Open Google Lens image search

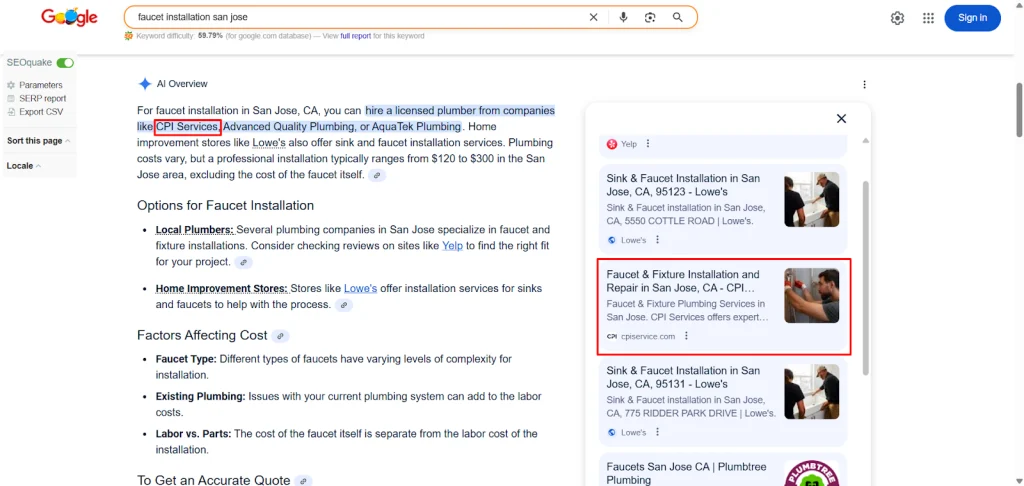coord(650,17)
